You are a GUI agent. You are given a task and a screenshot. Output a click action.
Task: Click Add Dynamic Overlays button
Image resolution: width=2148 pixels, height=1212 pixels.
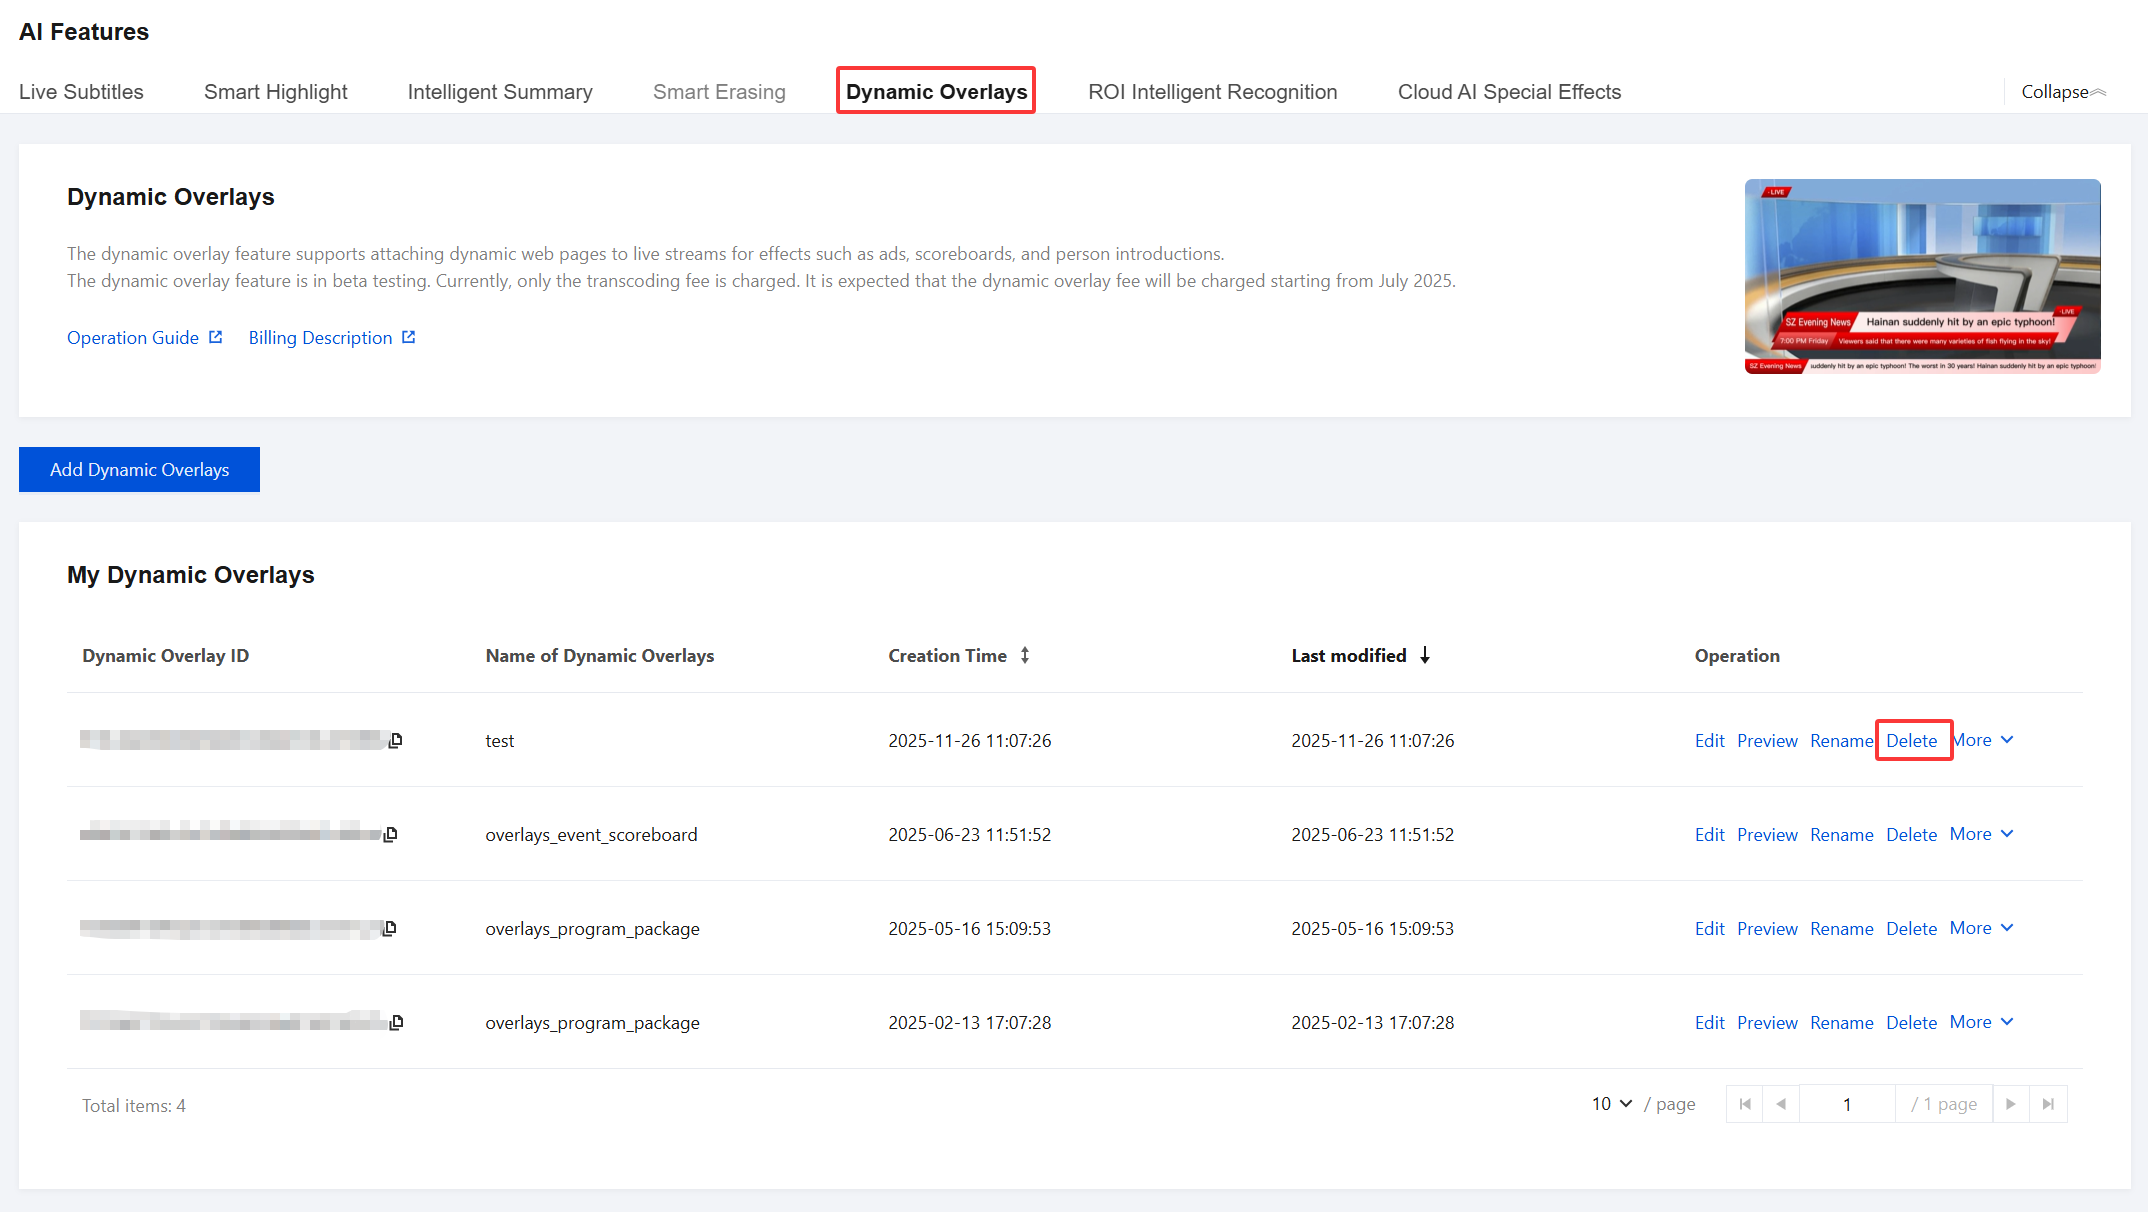pyautogui.click(x=139, y=470)
